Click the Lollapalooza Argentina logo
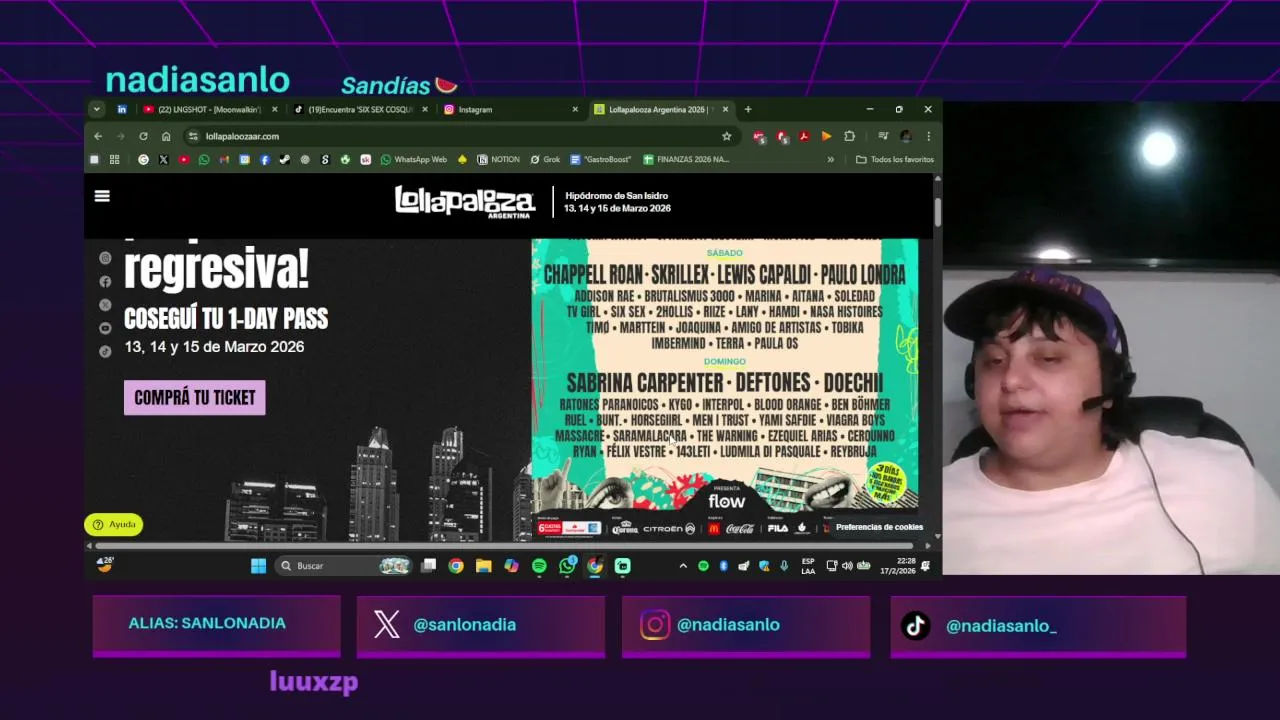 [x=463, y=201]
